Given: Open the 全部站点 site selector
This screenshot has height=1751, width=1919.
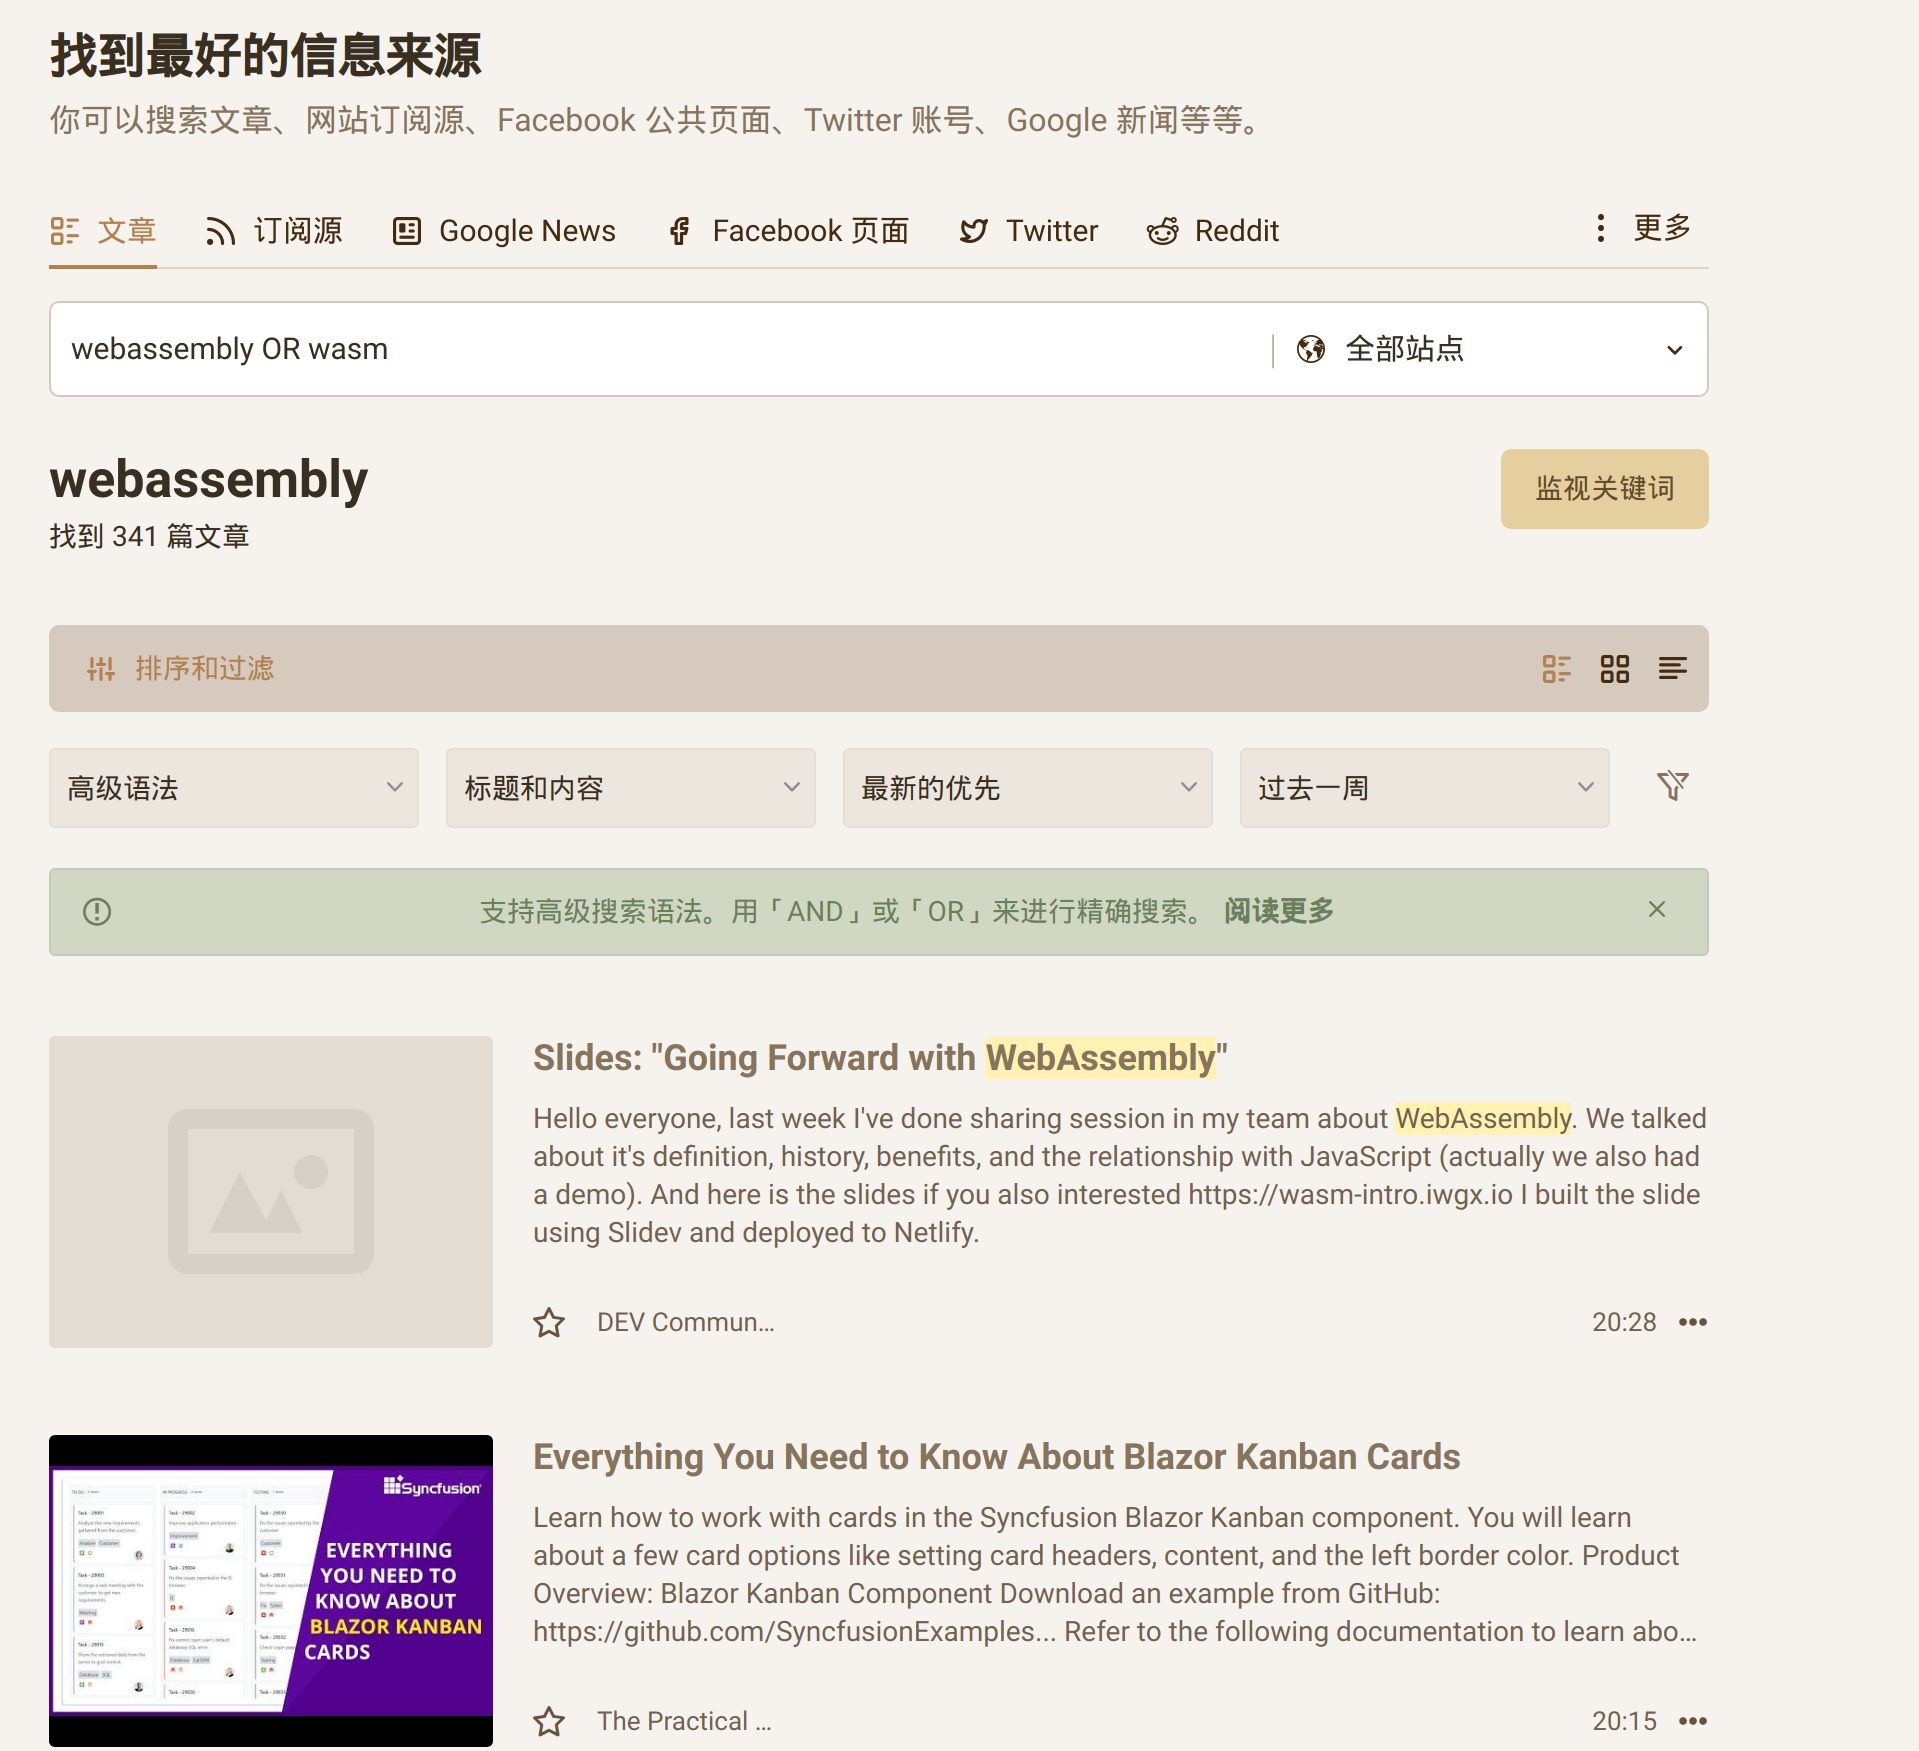Looking at the screenshot, I should [1489, 349].
